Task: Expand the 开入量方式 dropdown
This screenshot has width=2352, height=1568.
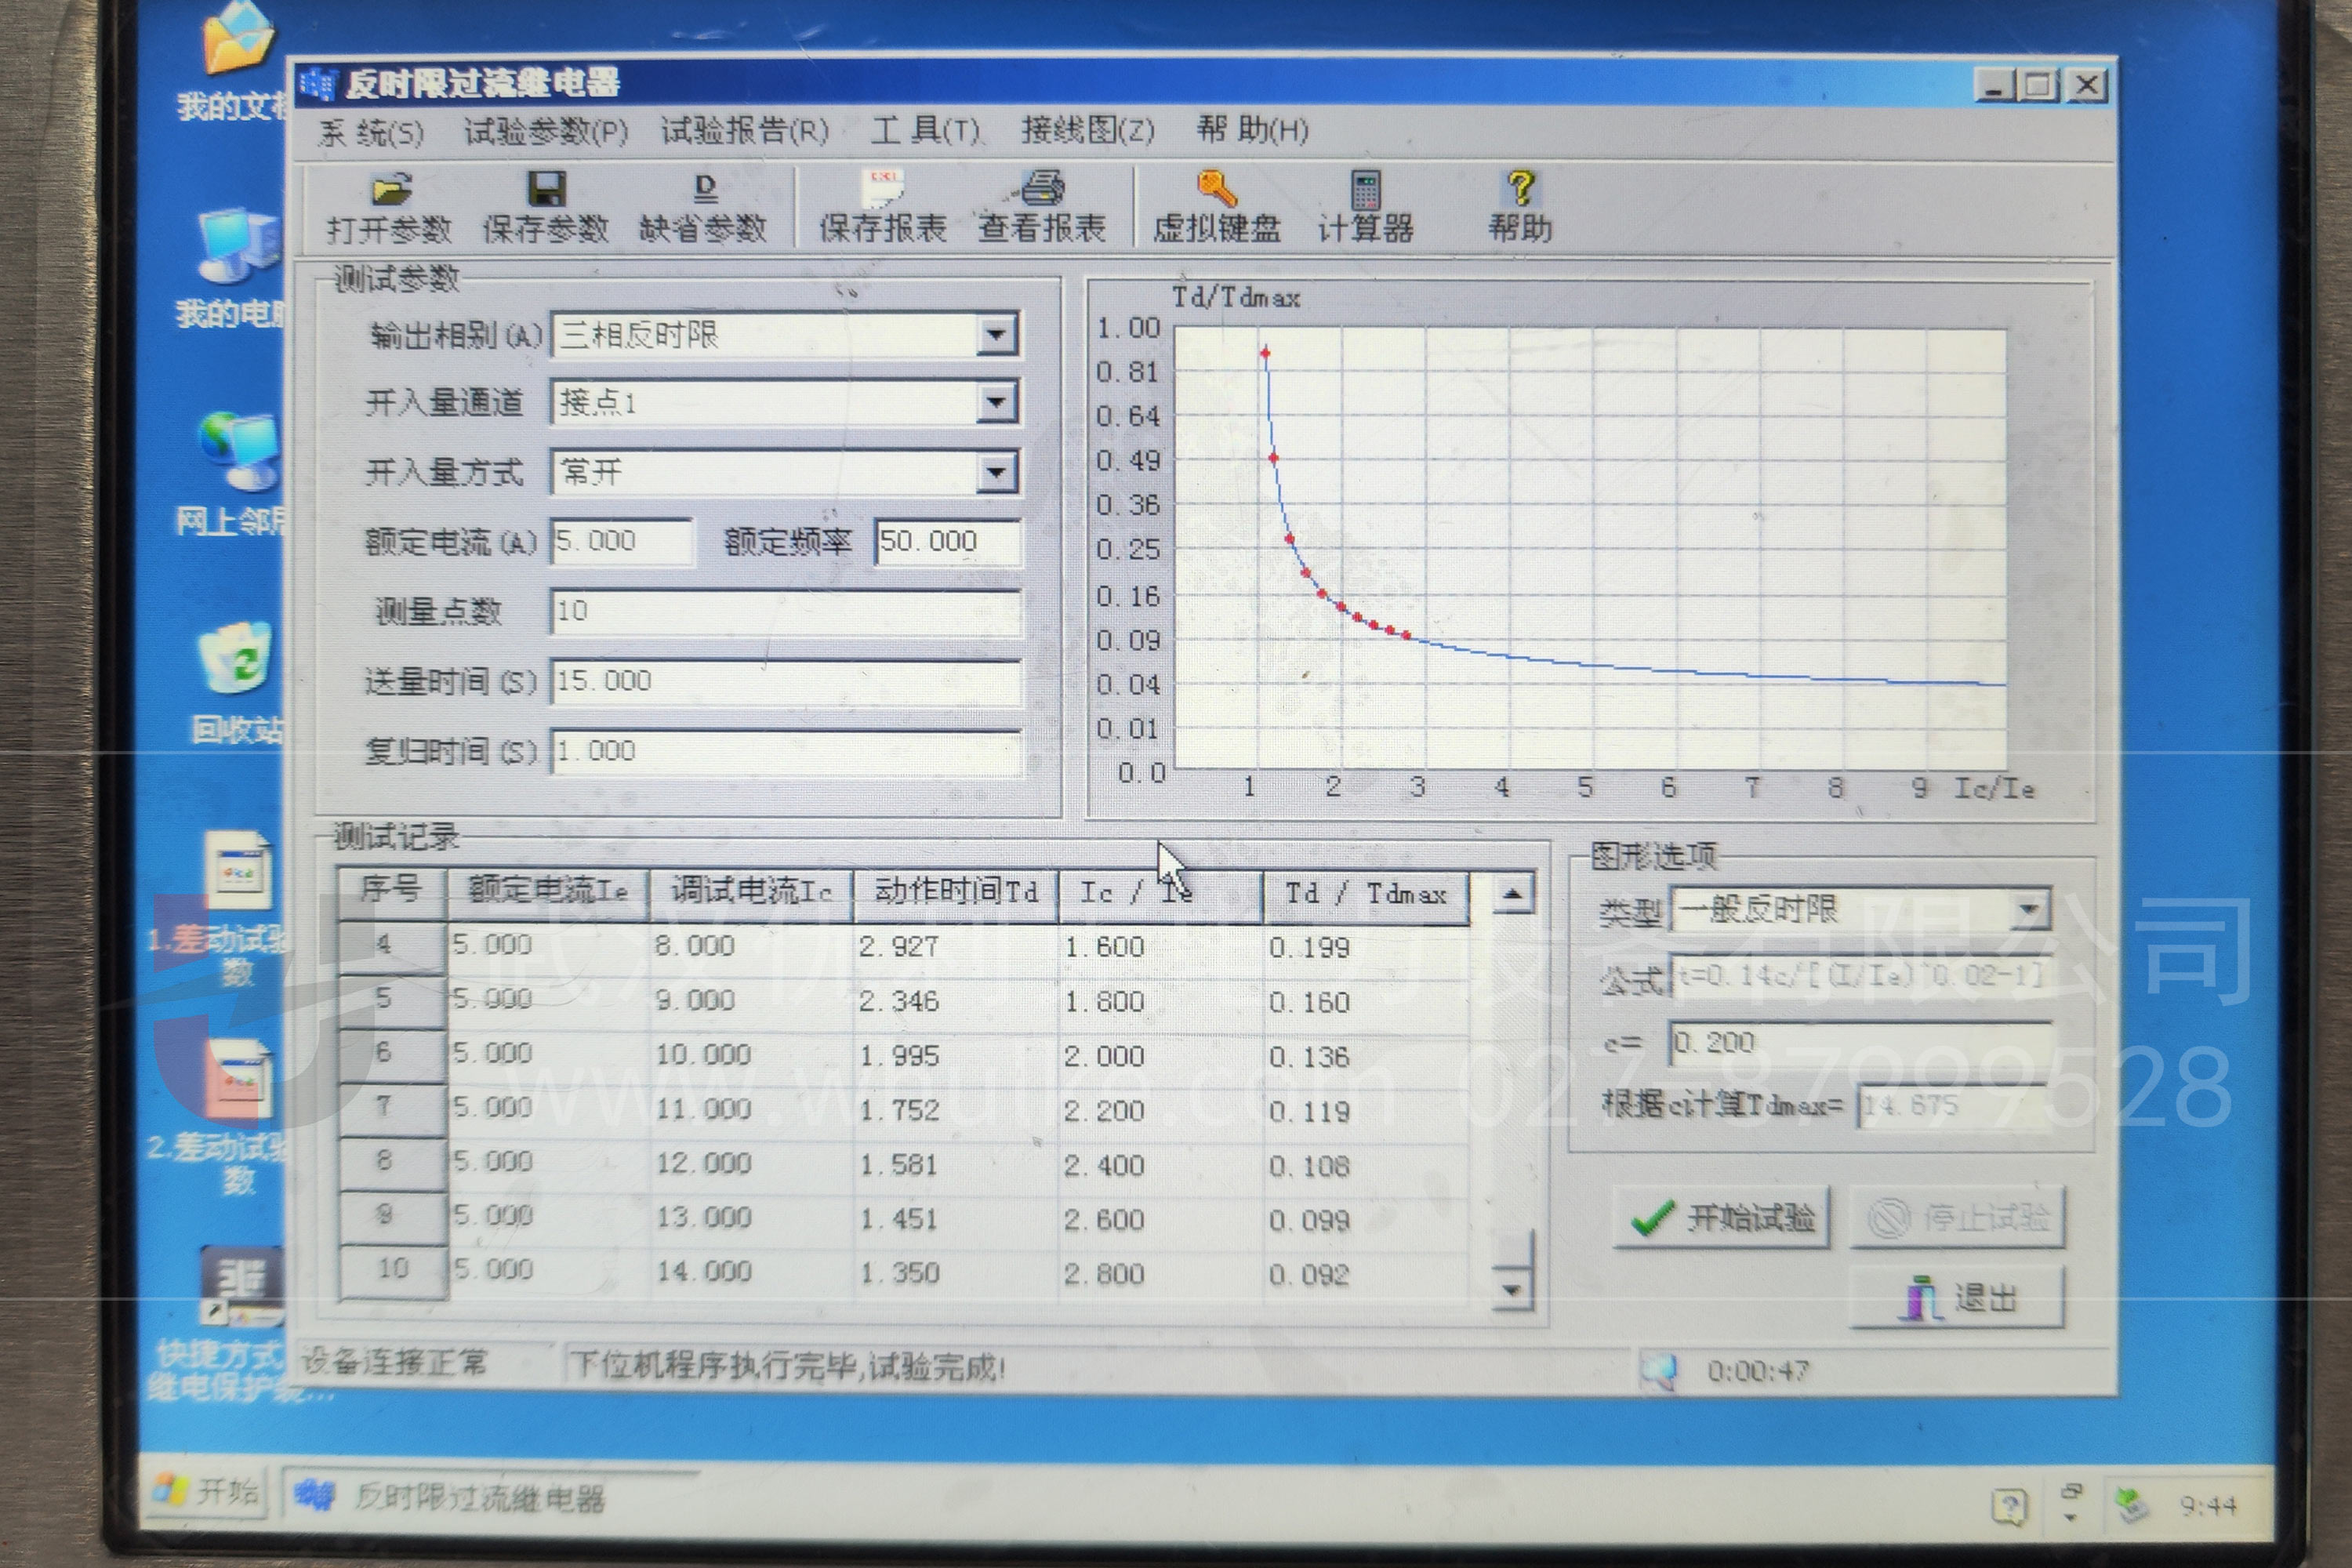Action: (996, 472)
